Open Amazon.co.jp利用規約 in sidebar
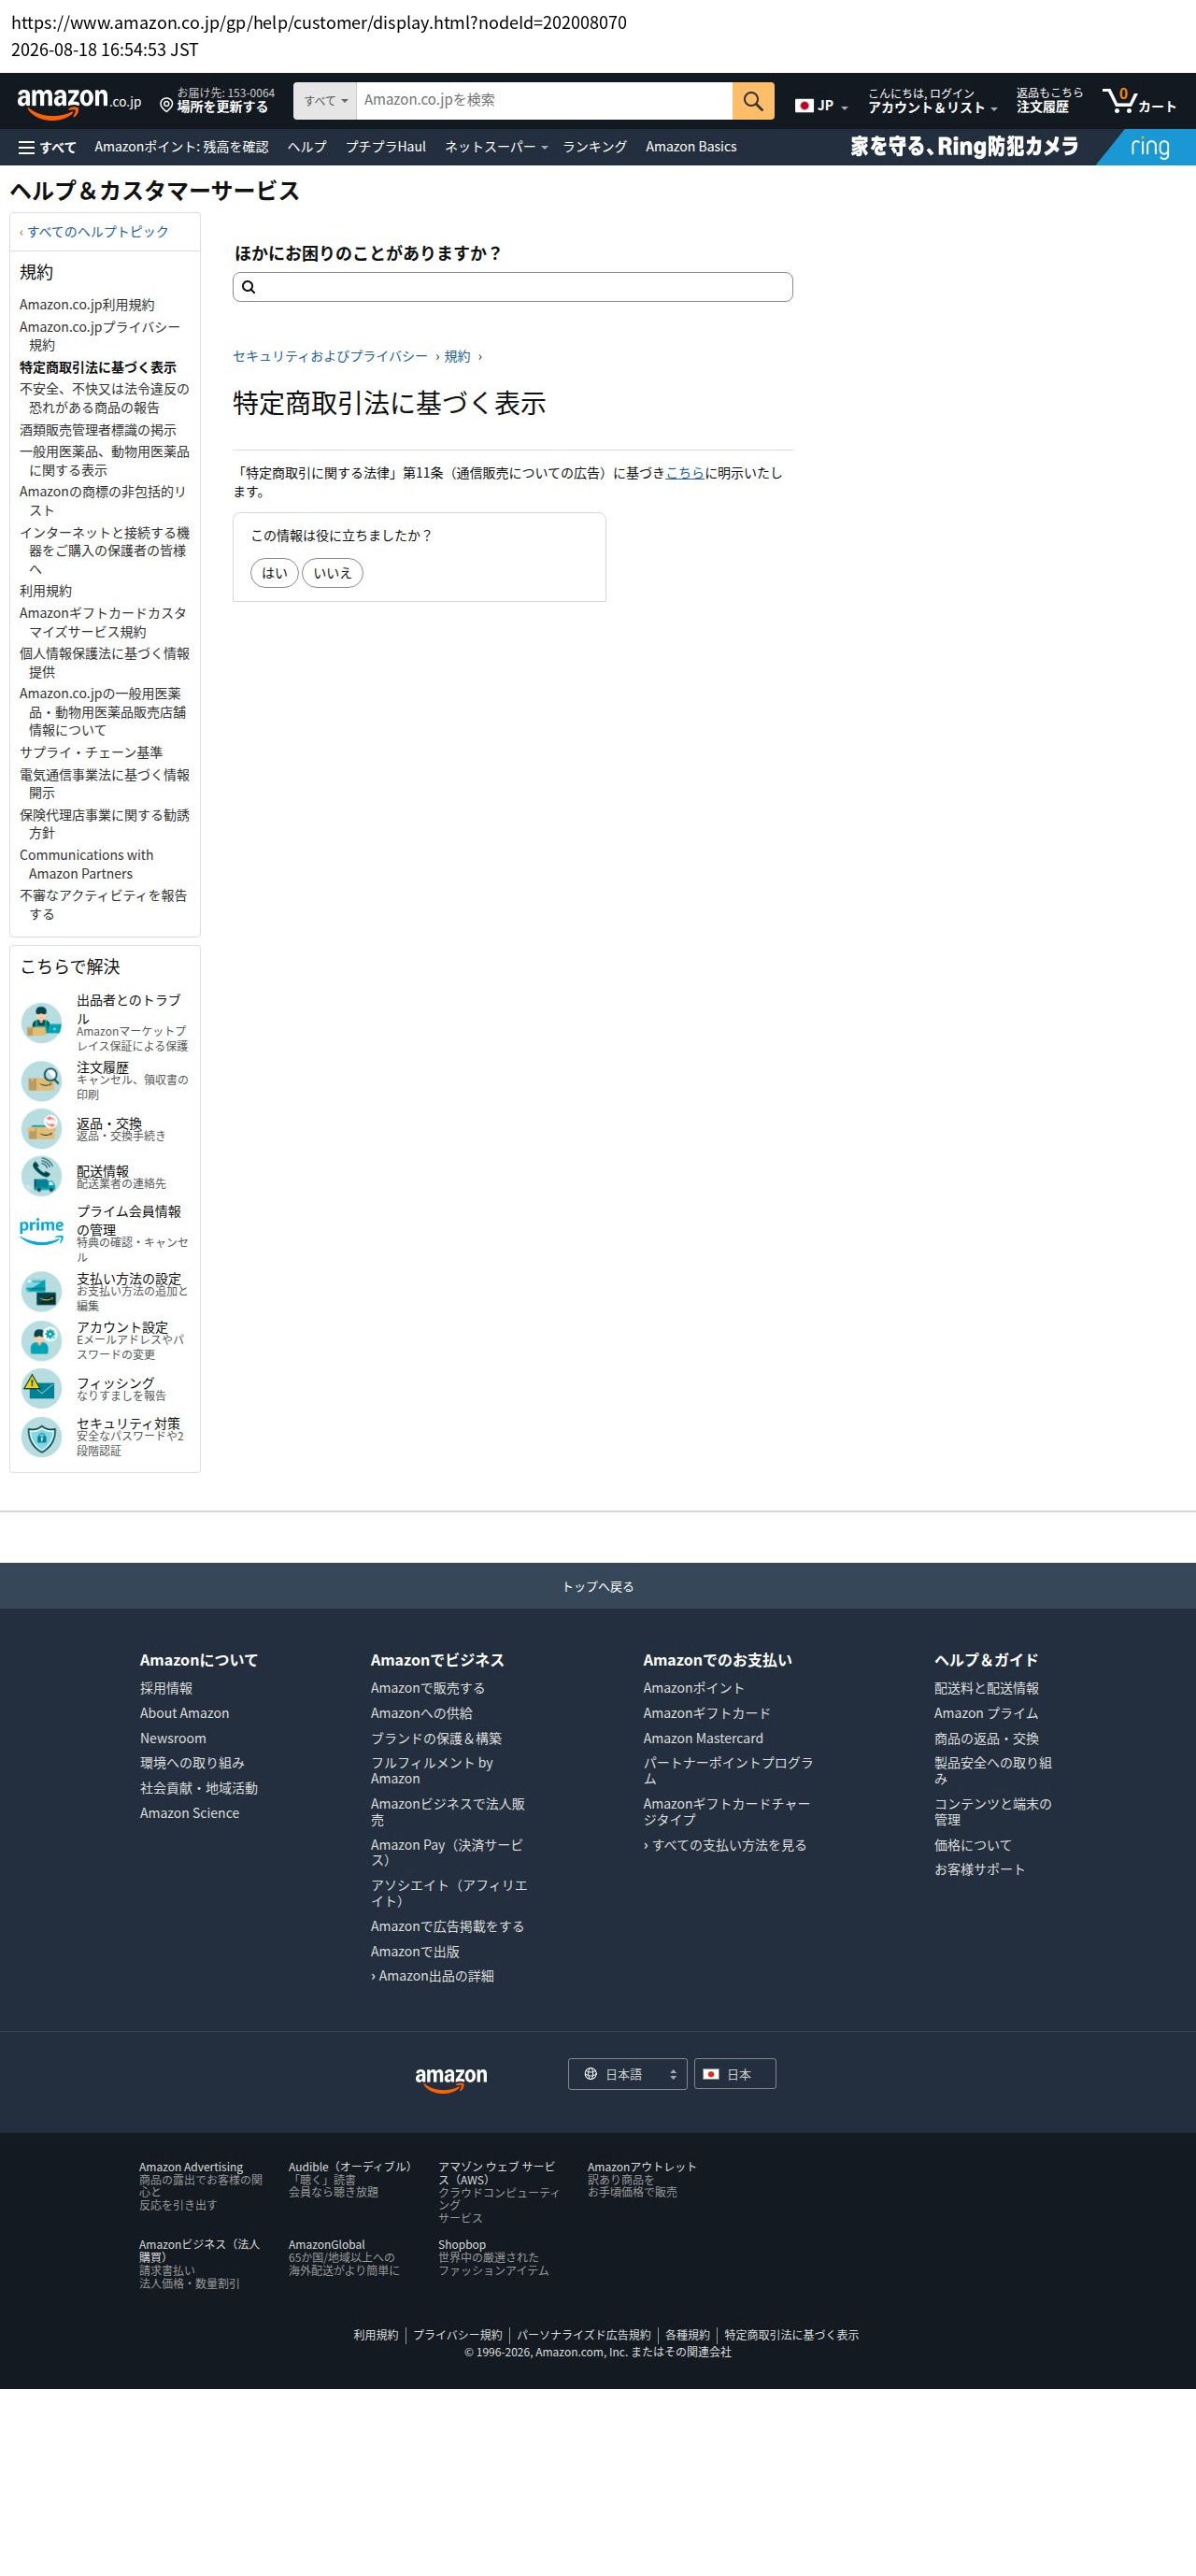The image size is (1196, 2576). point(87,305)
